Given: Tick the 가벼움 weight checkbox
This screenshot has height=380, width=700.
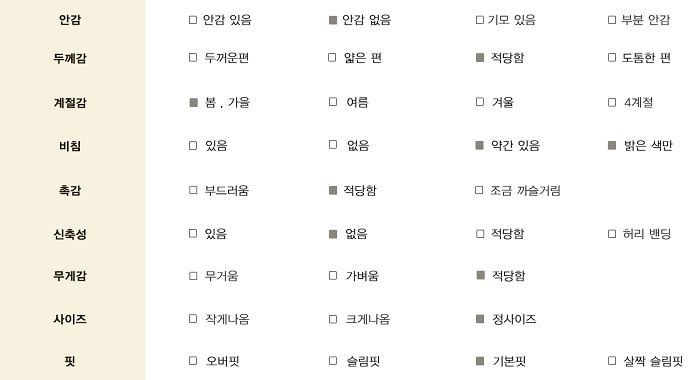Looking at the screenshot, I should coord(333,276).
